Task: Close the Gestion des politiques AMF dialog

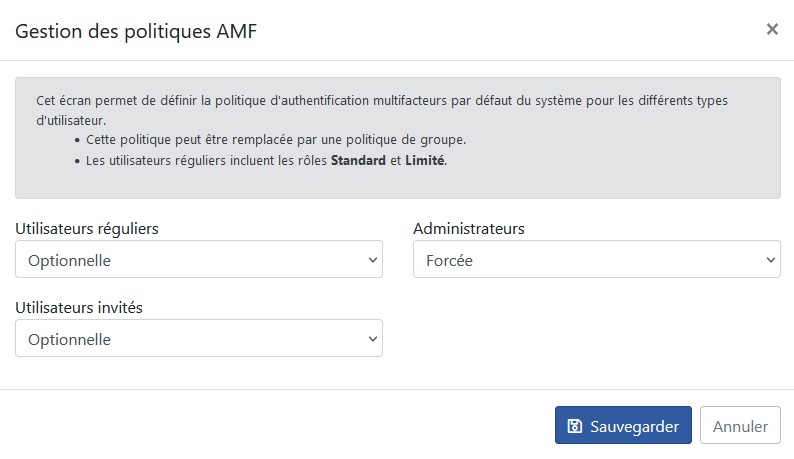Action: [772, 29]
